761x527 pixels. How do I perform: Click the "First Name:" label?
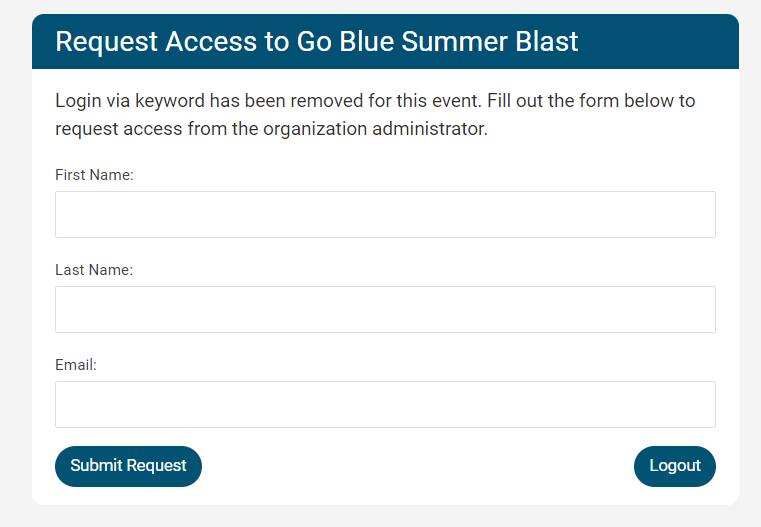[94, 175]
